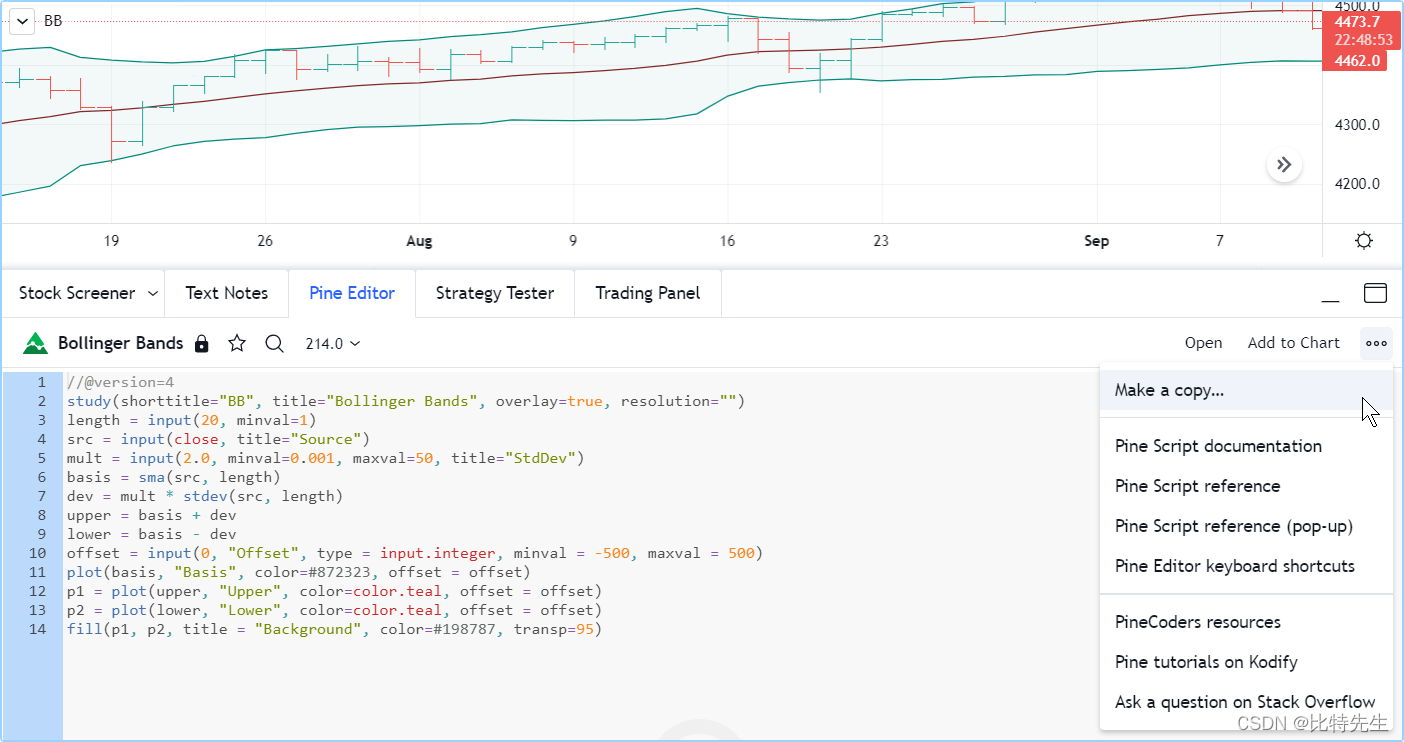
Task: Click the fill(p1, p2...) code line
Action: 334,629
